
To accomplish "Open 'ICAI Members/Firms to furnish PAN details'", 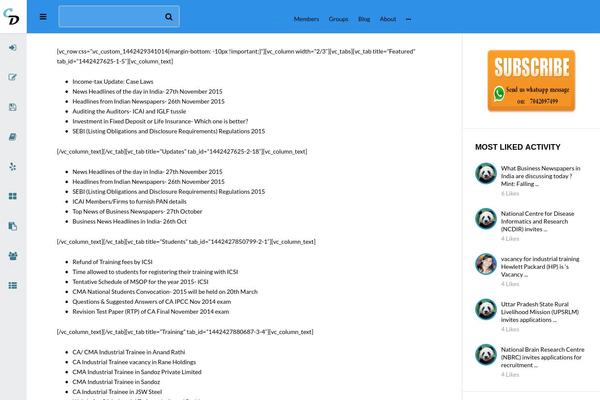I will pos(129,201).
